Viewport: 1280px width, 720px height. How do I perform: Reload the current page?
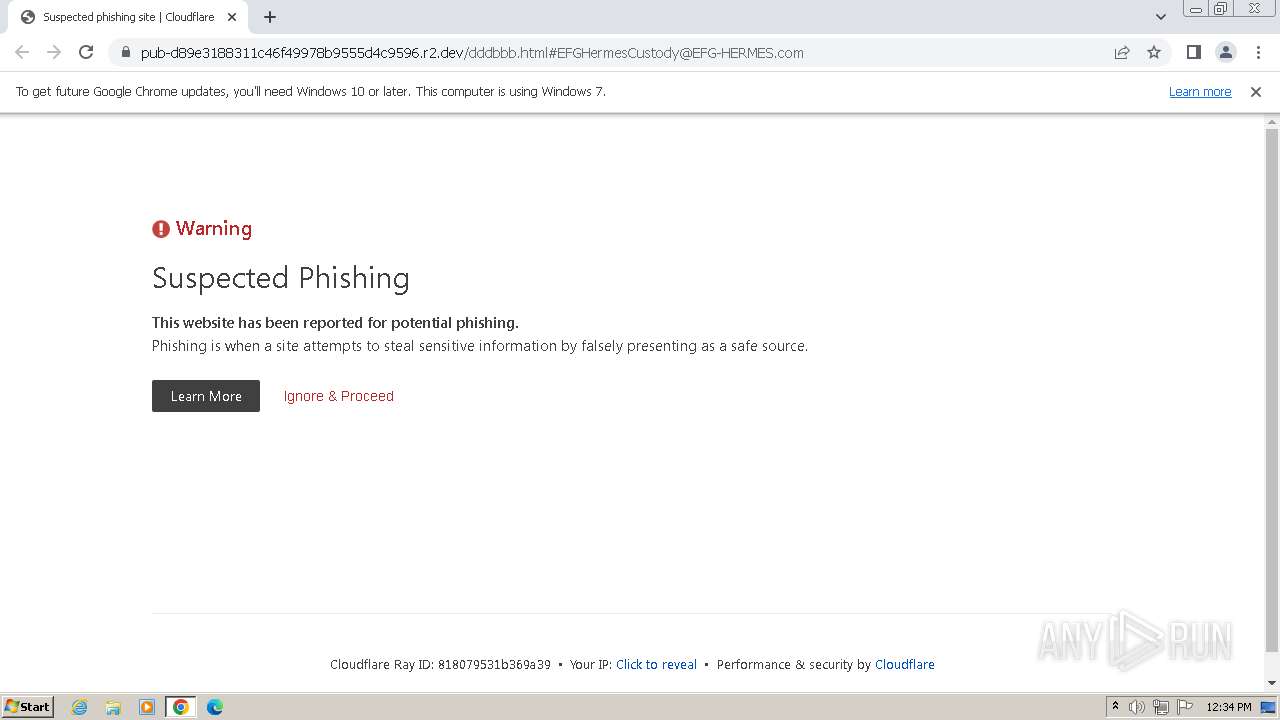(86, 53)
